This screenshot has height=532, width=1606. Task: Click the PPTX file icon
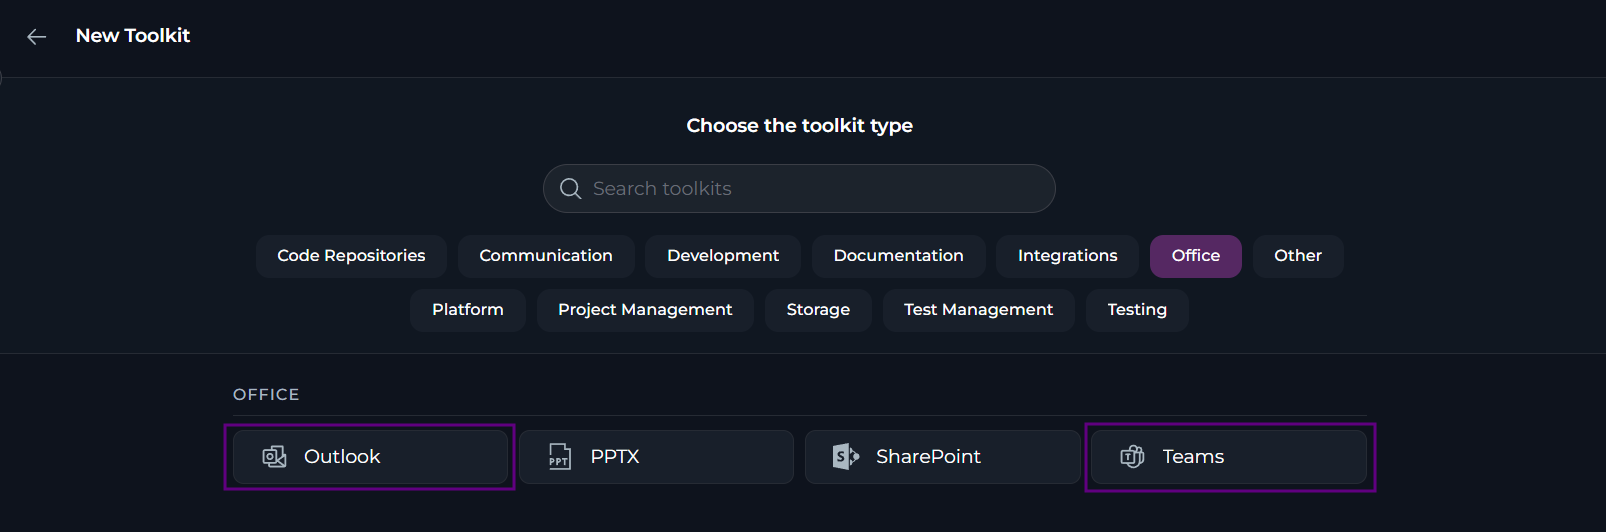560,457
